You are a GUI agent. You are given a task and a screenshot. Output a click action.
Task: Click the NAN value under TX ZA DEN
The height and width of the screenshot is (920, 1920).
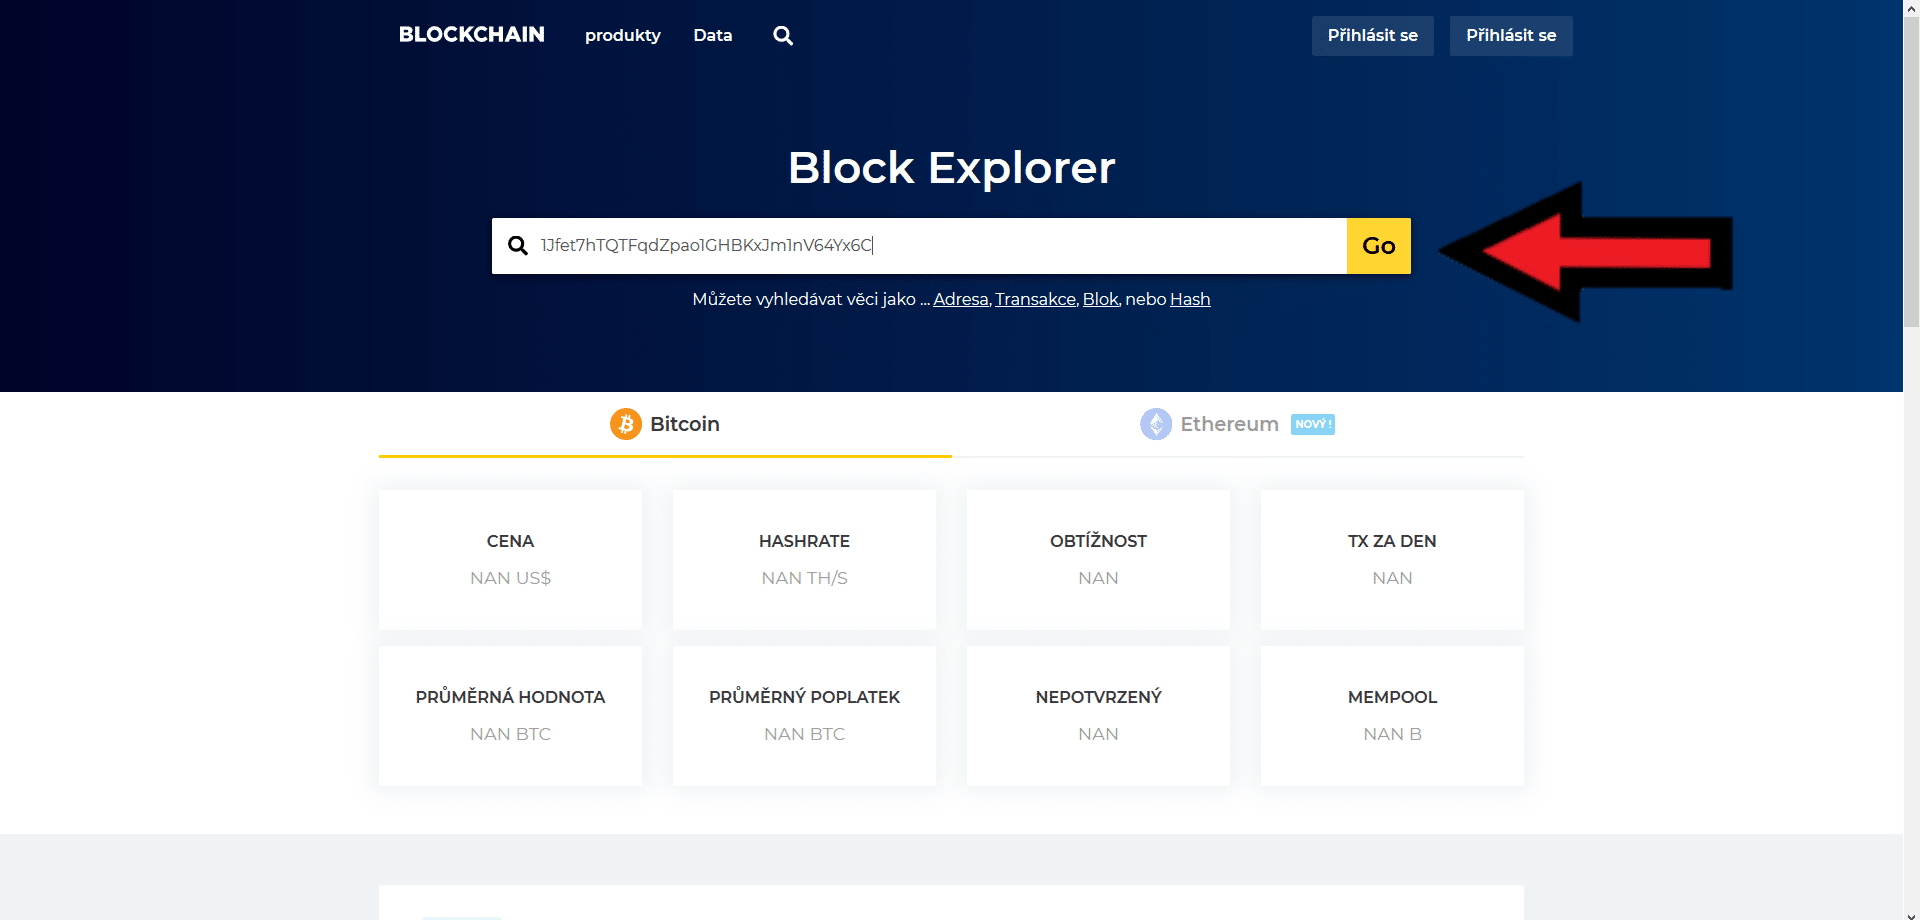[x=1392, y=578]
